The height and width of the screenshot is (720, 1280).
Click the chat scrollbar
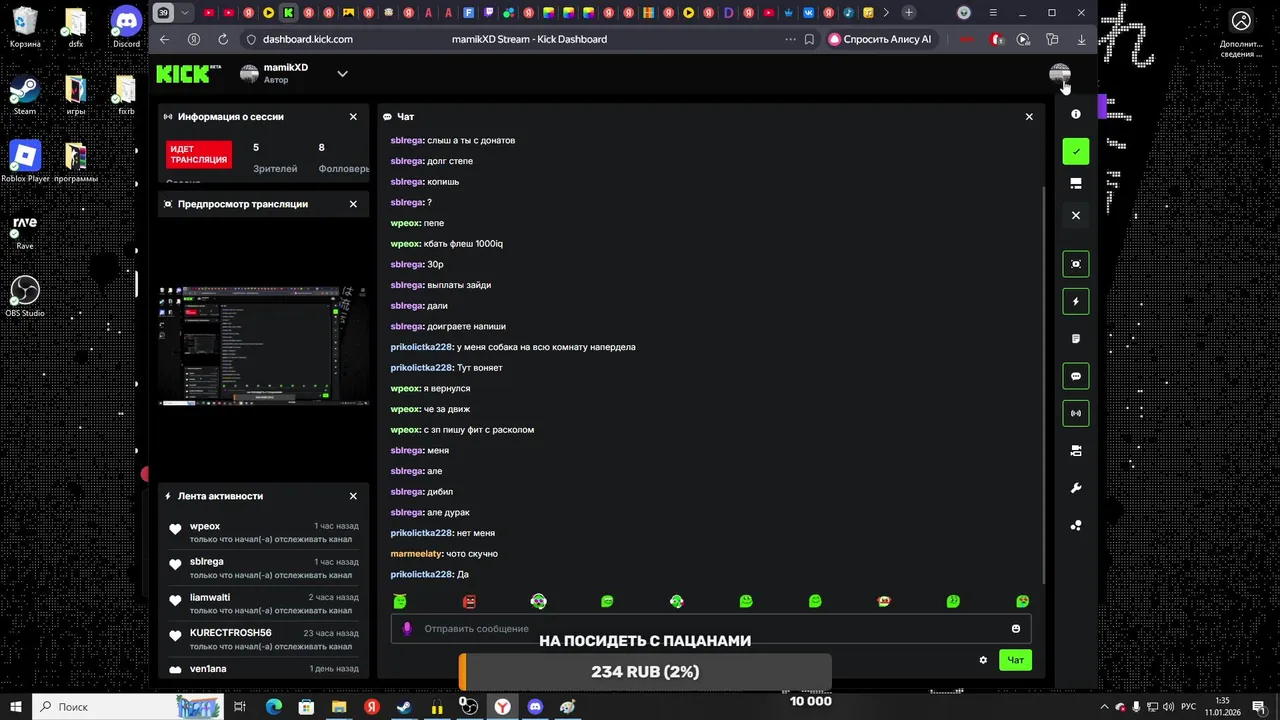point(1044,385)
